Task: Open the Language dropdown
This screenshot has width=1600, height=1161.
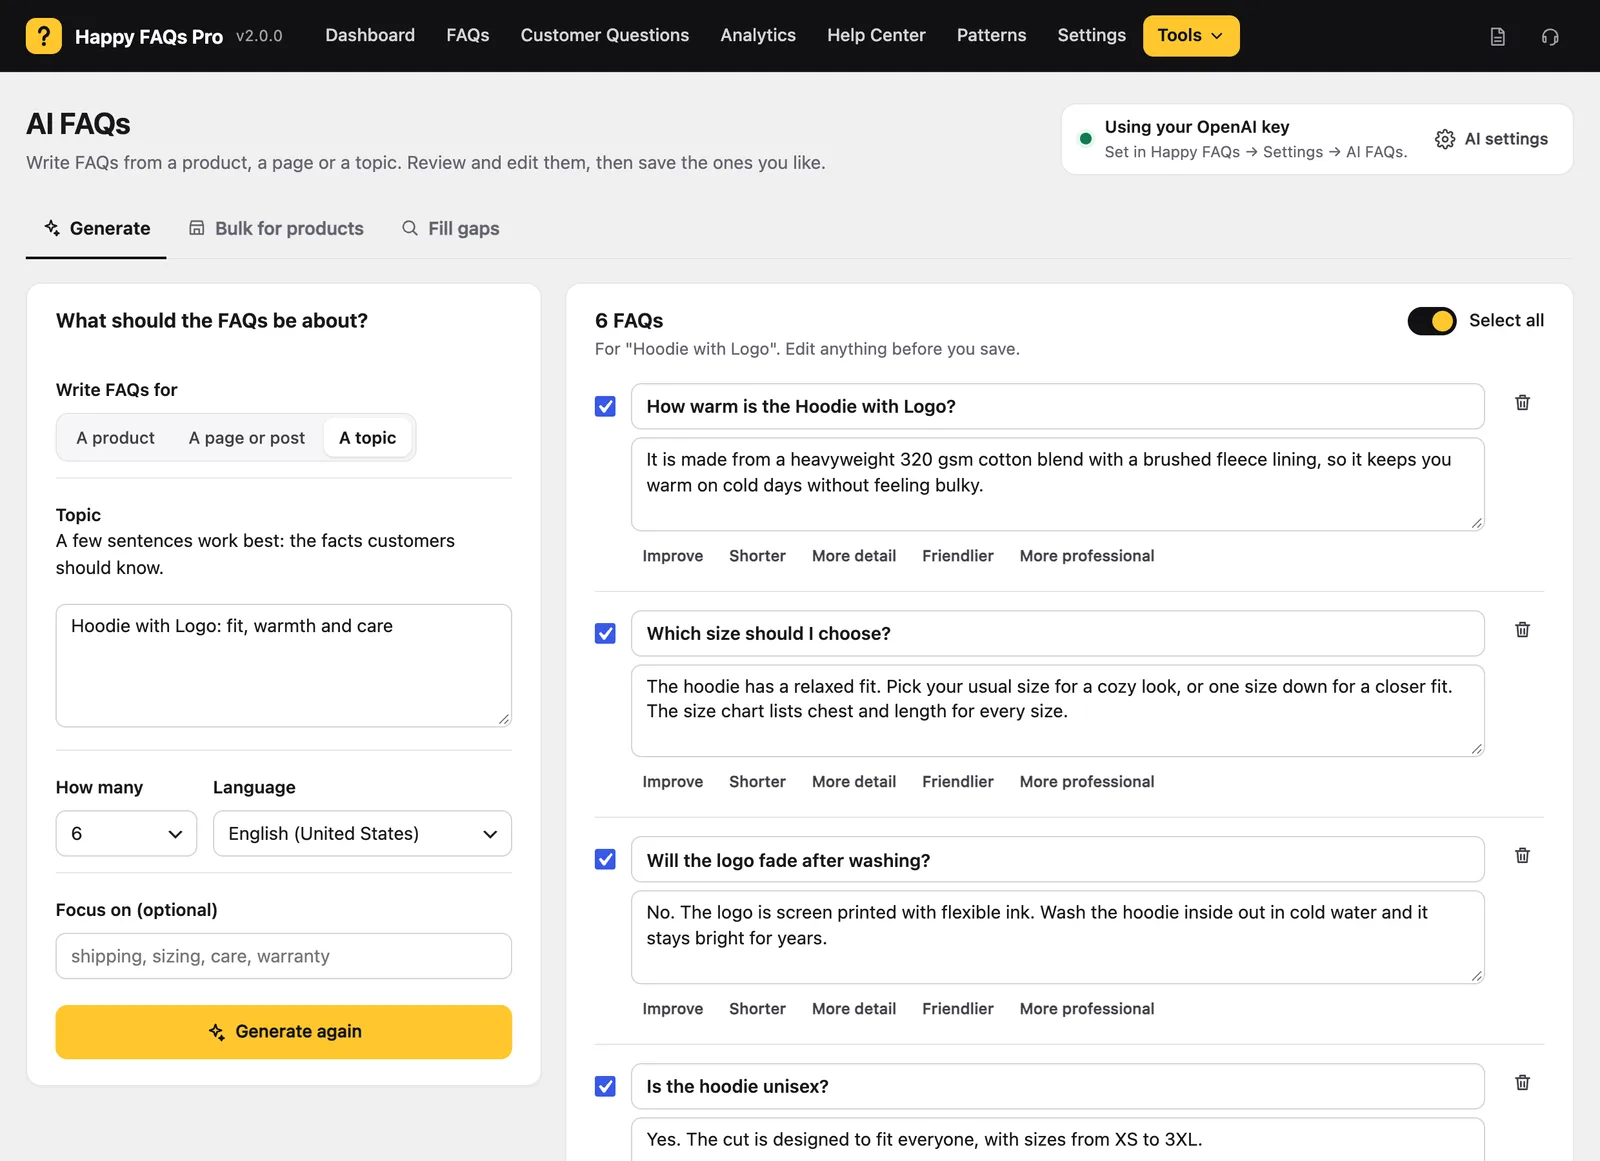Action: [x=362, y=834]
